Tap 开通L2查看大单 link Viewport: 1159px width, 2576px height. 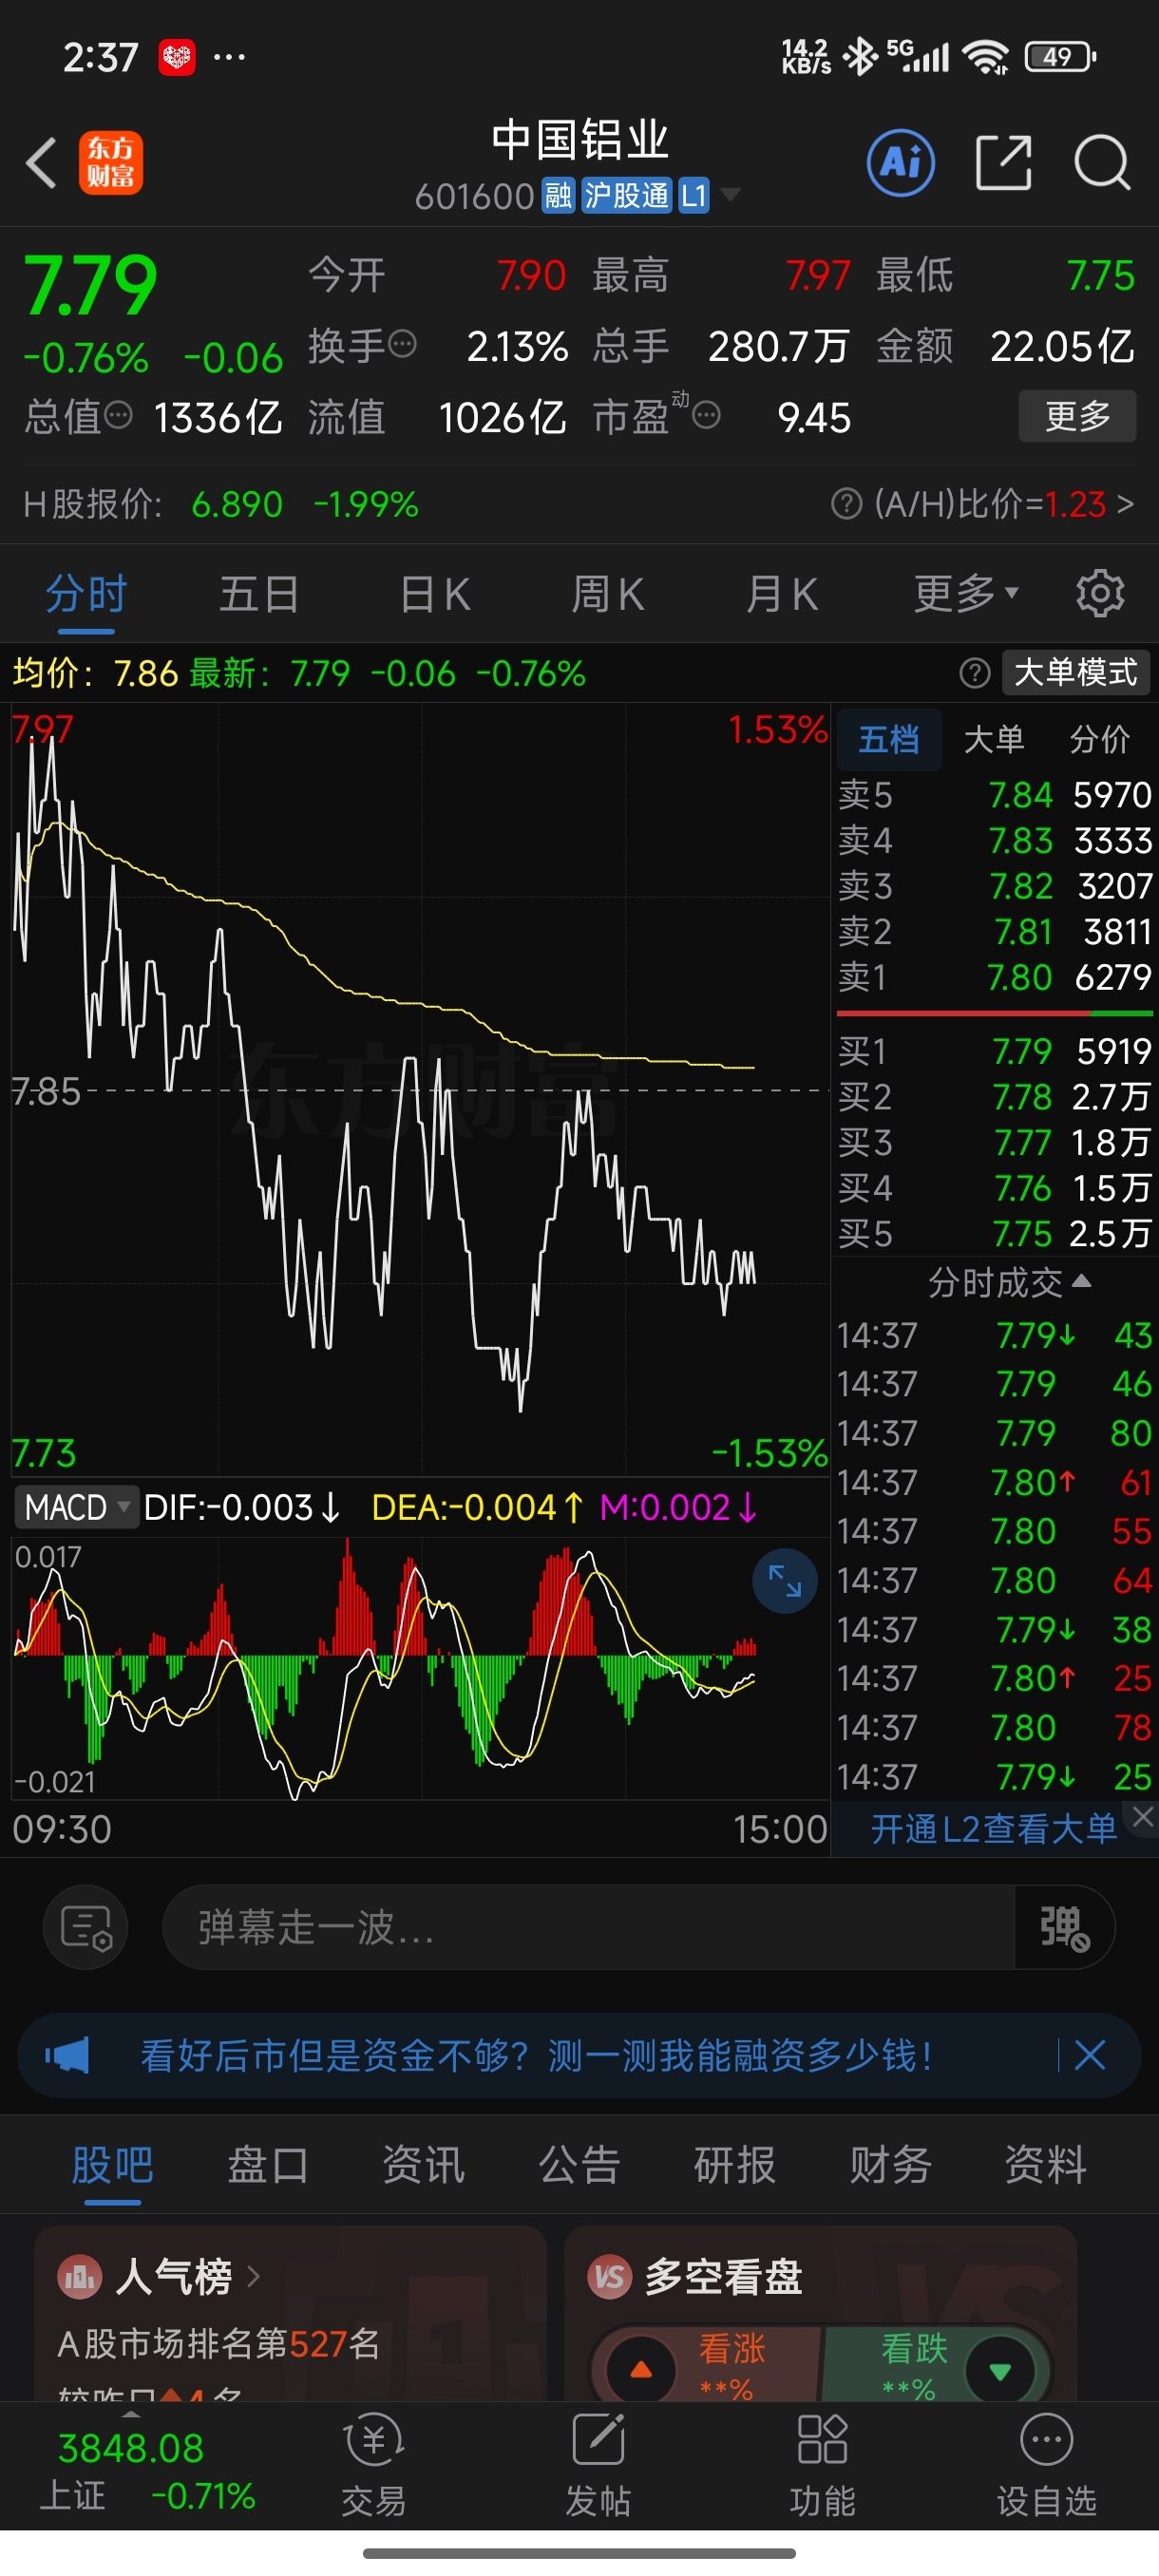993,1829
